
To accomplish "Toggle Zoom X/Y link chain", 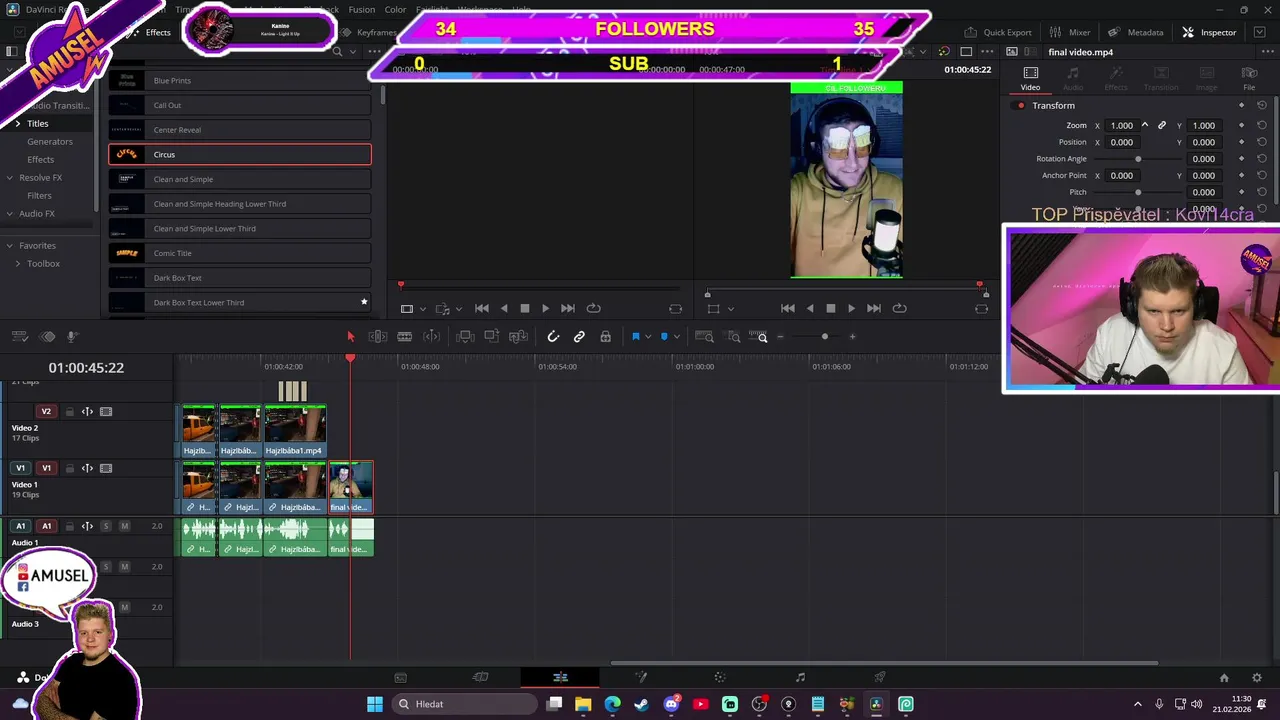I will 1161,125.
